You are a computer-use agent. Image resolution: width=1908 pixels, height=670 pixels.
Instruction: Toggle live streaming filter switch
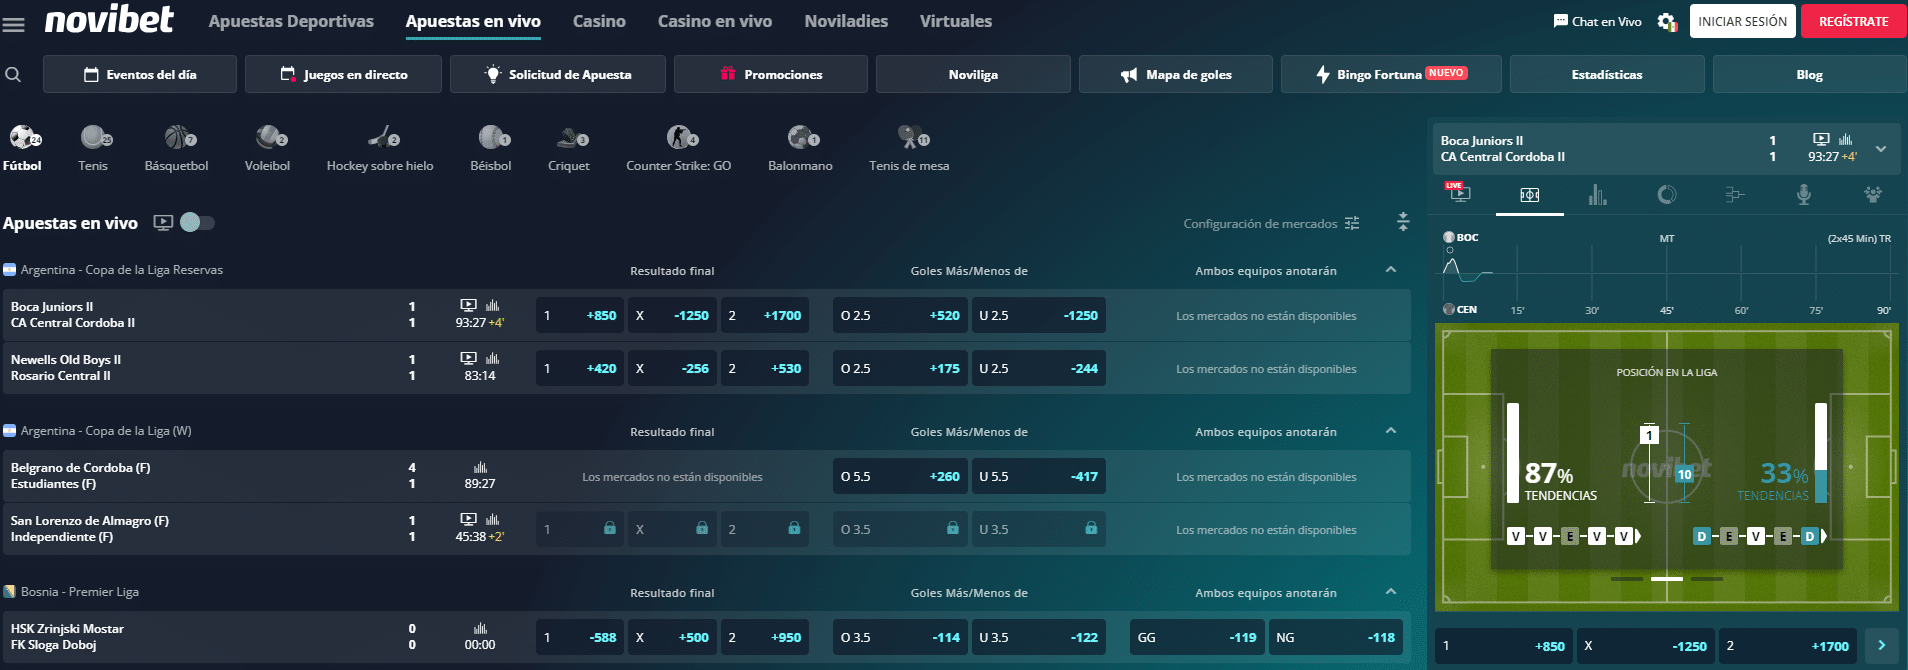(197, 222)
